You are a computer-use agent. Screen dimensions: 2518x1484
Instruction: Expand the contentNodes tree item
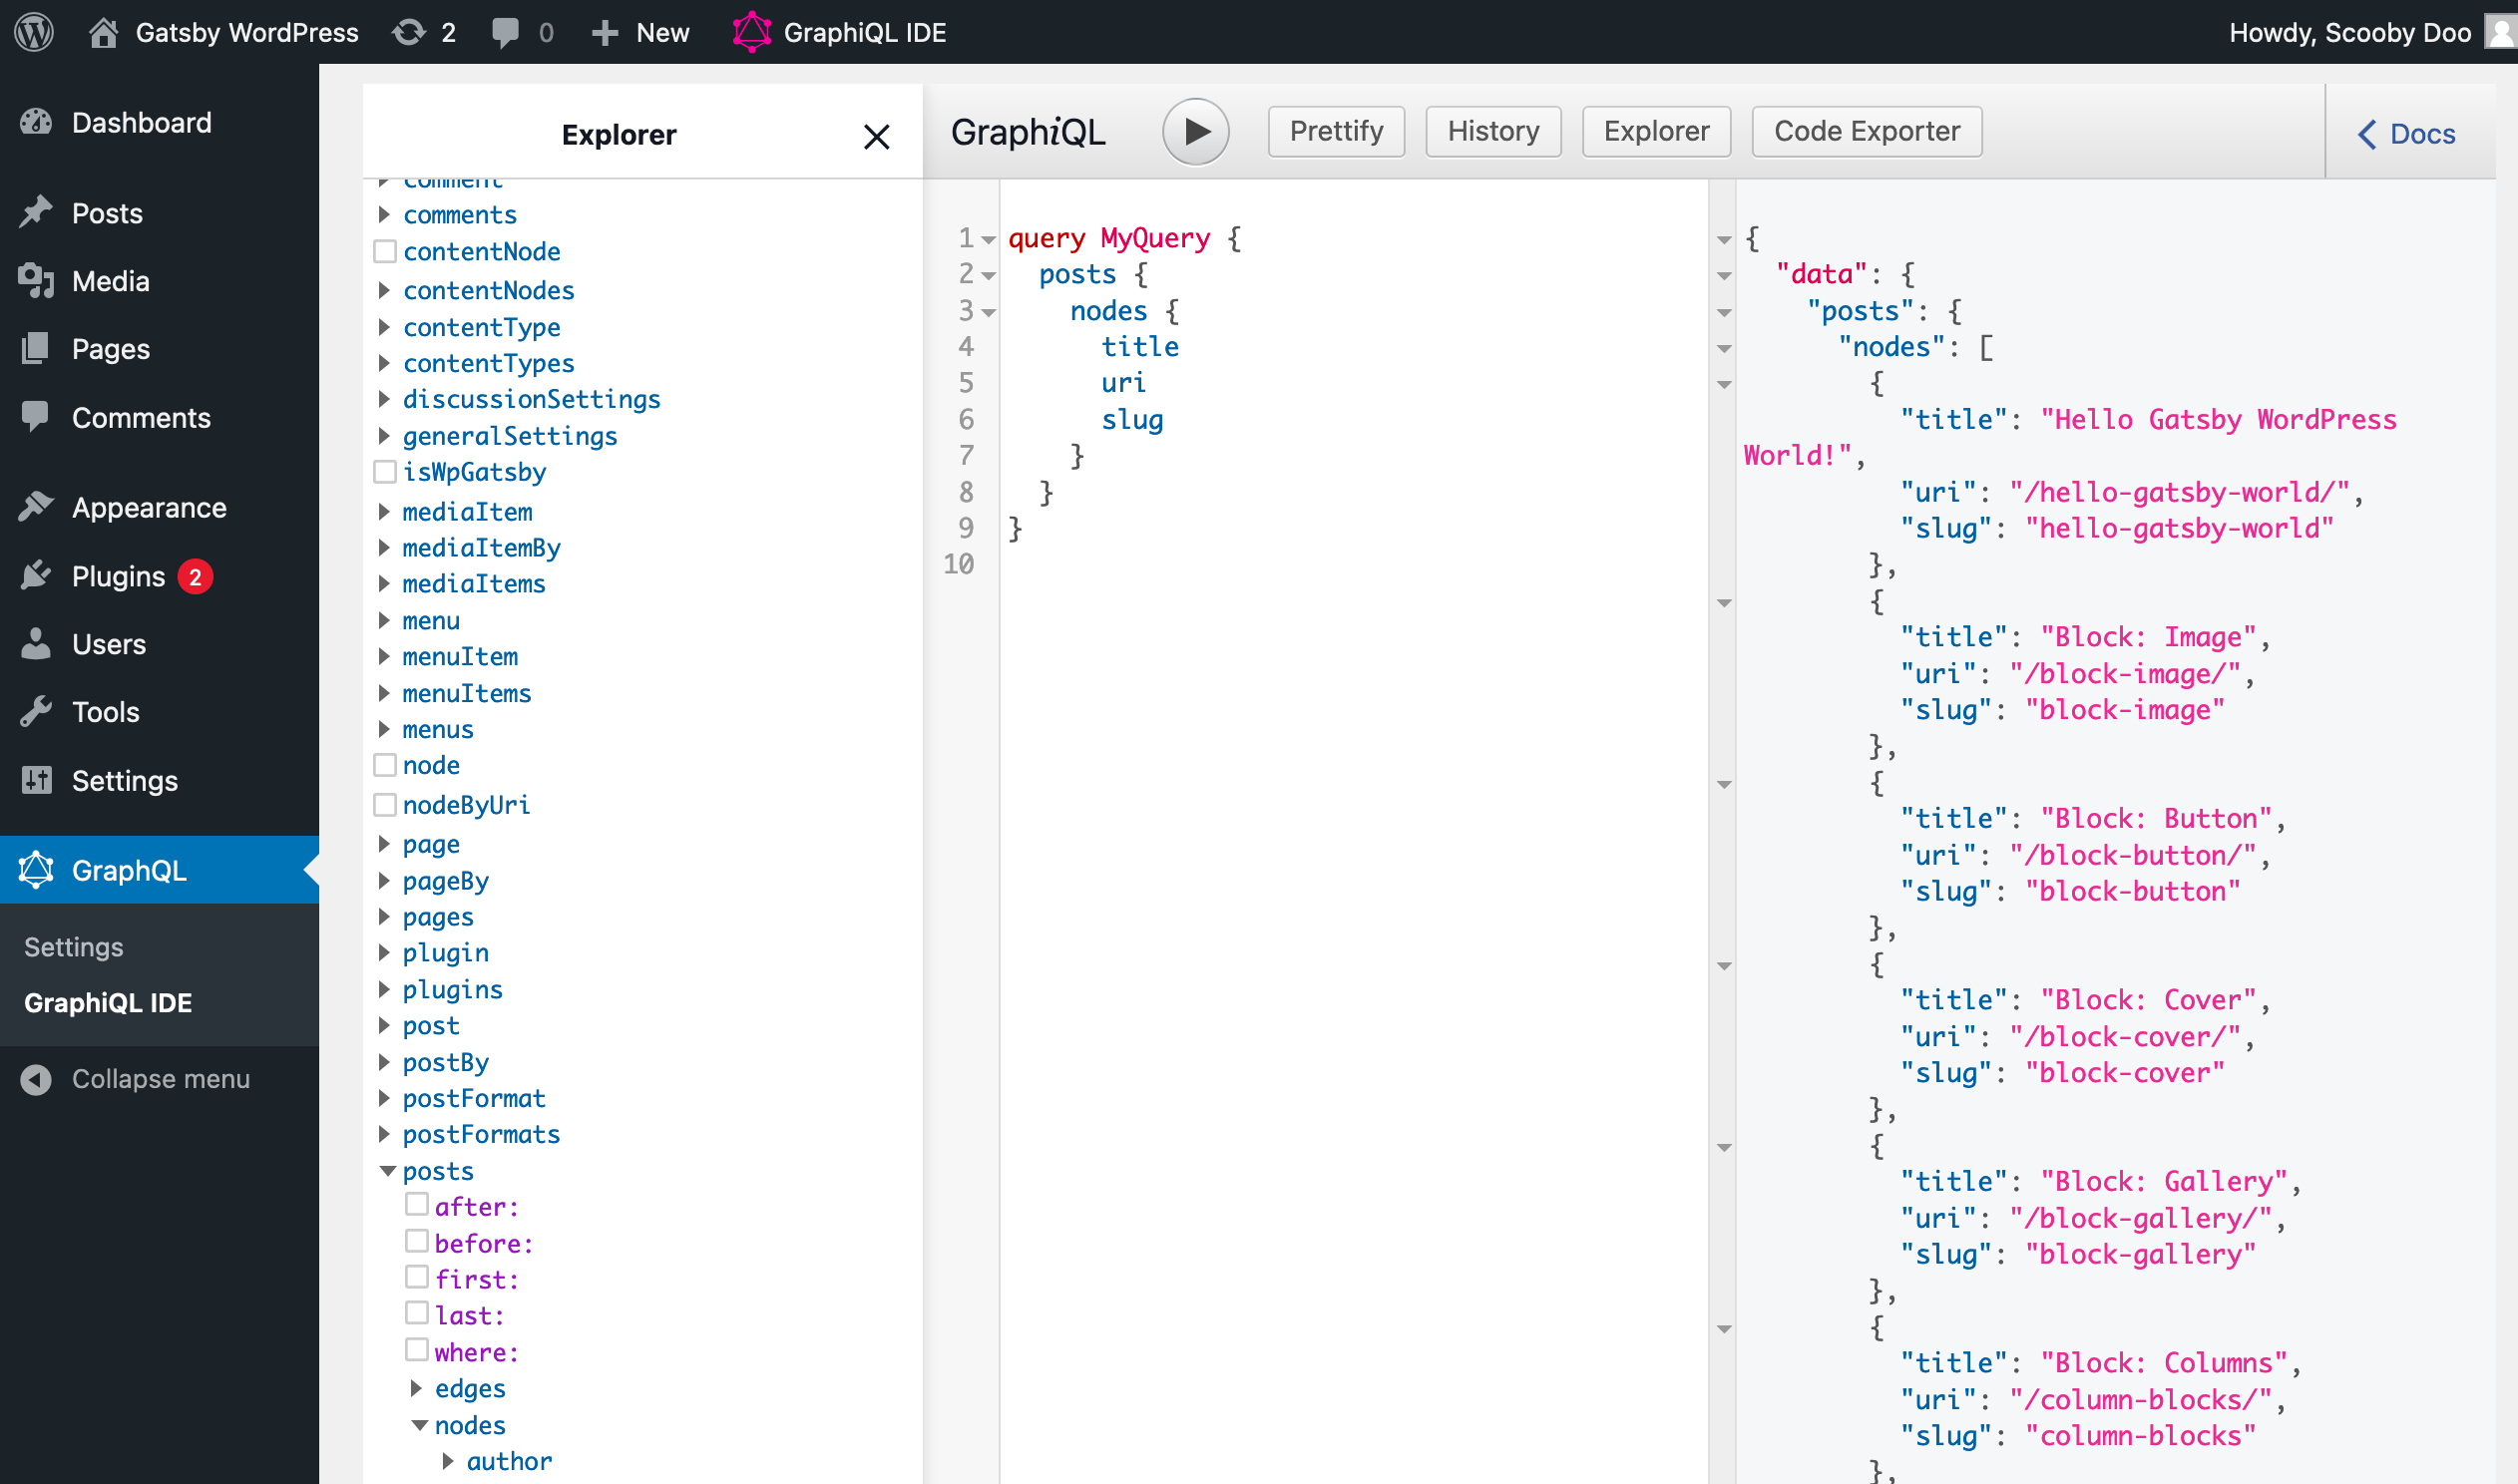pyautogui.click(x=384, y=290)
